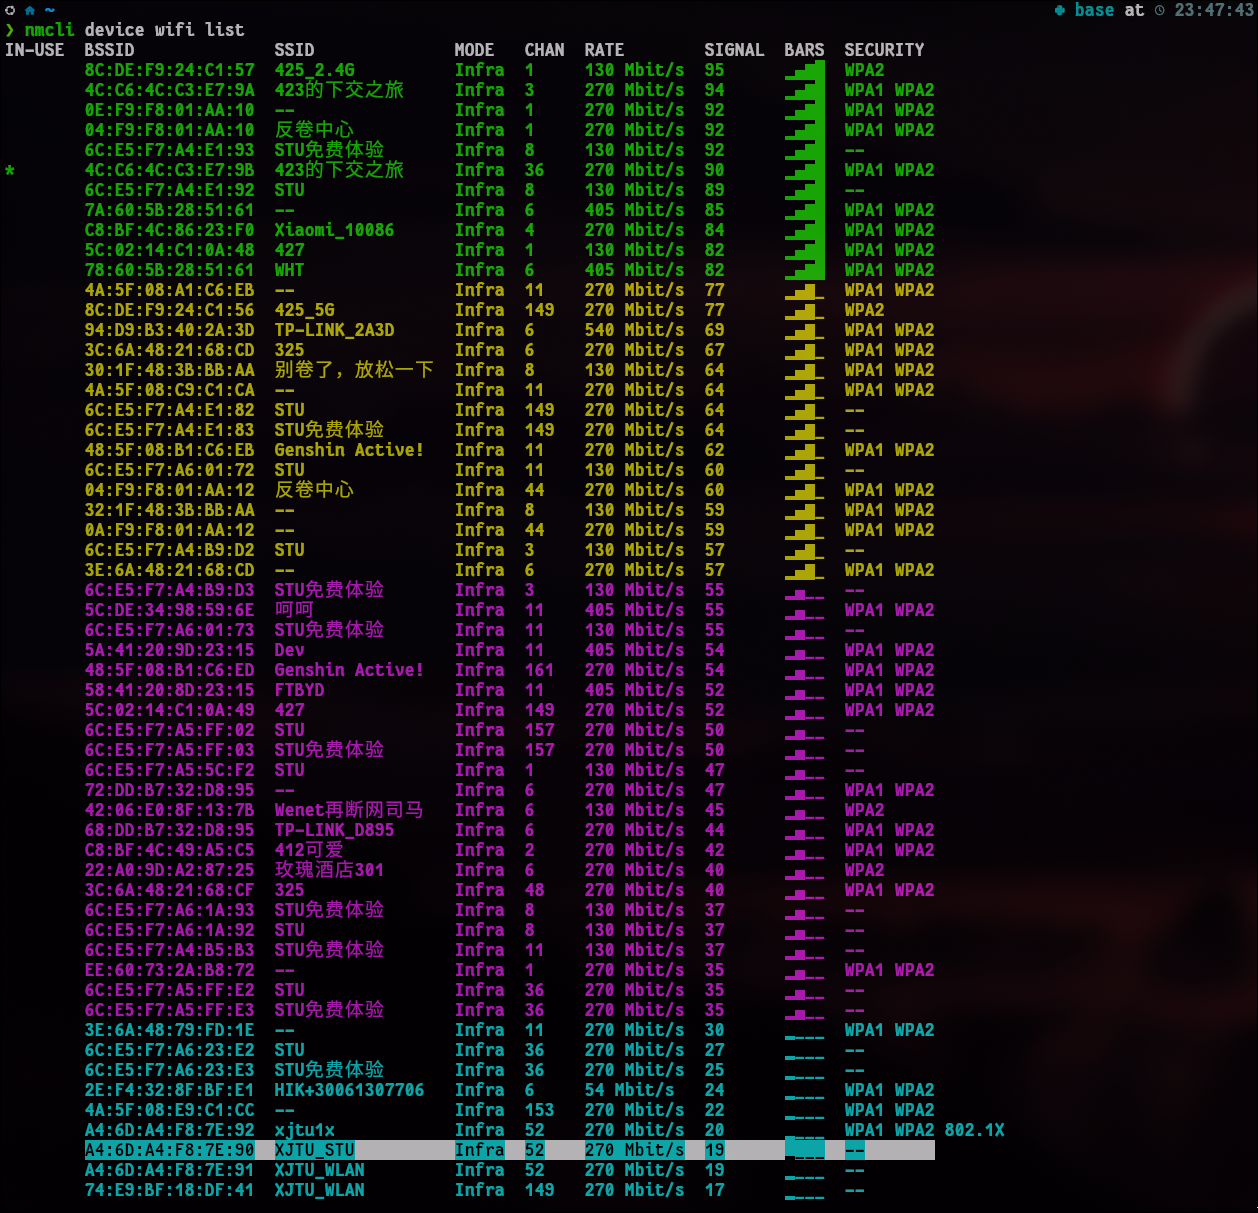Click the 802.1X security label
The height and width of the screenshot is (1213, 1258).
click(x=974, y=1130)
